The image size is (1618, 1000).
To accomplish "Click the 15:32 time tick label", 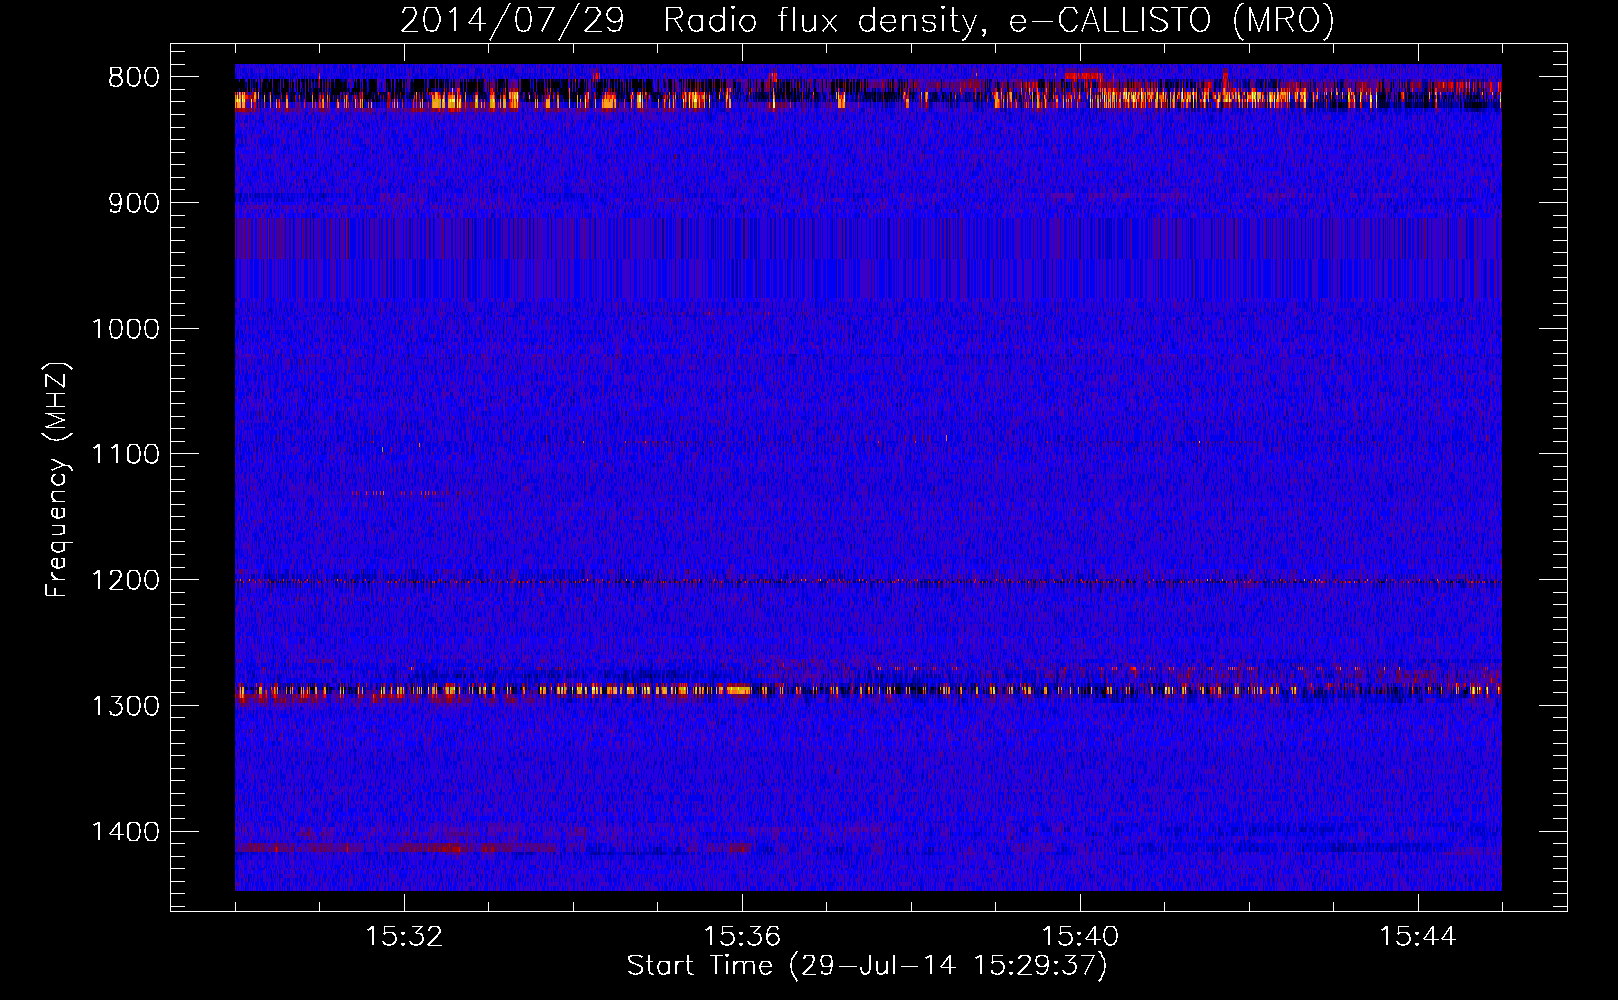I will (404, 937).
